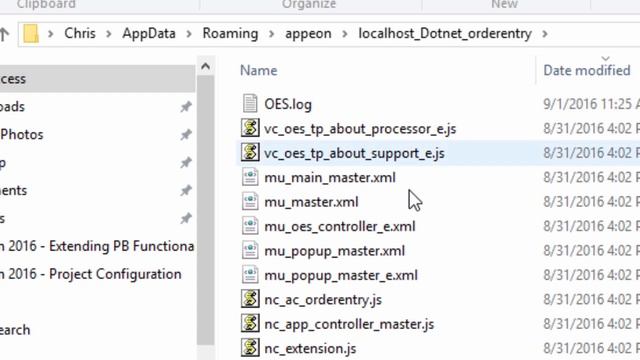Select nc_ac_orderentry.js file name
The image size is (640, 360).
[x=323, y=300]
